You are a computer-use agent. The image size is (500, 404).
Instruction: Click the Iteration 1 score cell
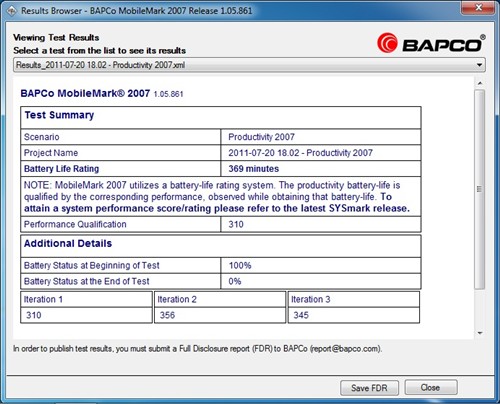click(86, 315)
